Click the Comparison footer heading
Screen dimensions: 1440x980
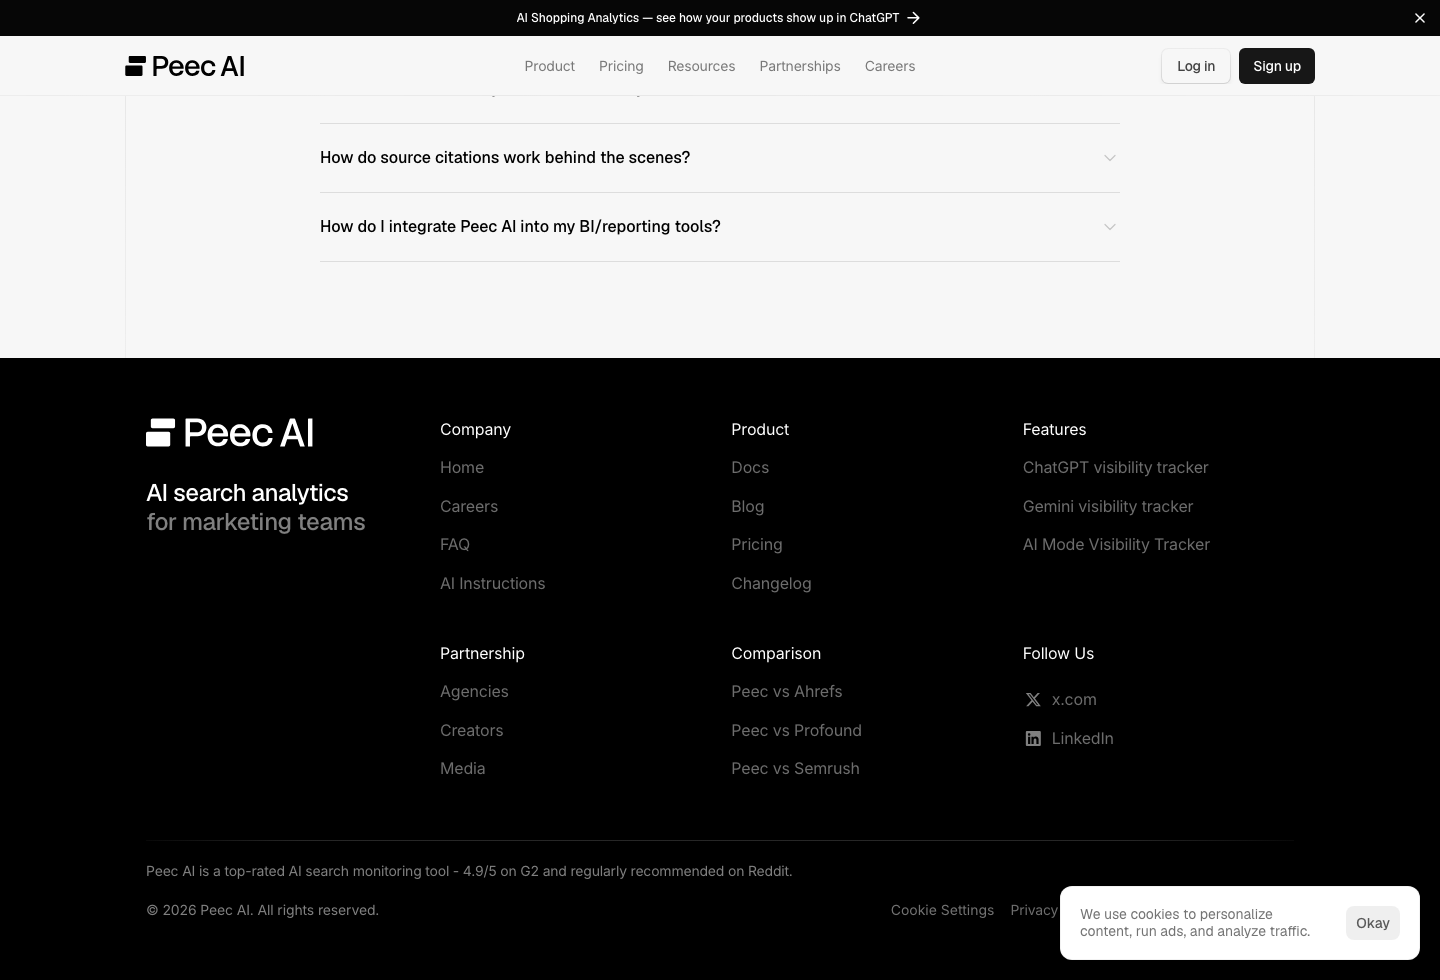(776, 654)
